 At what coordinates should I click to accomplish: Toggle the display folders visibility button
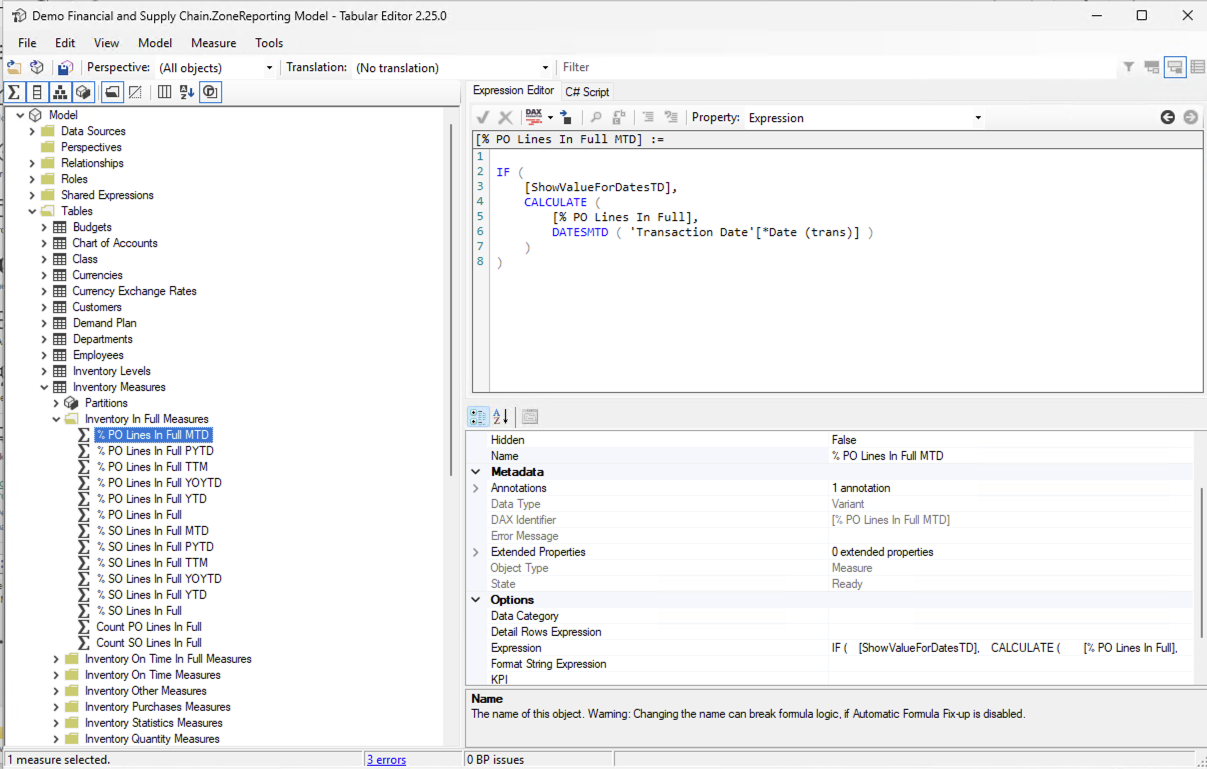[x=113, y=91]
